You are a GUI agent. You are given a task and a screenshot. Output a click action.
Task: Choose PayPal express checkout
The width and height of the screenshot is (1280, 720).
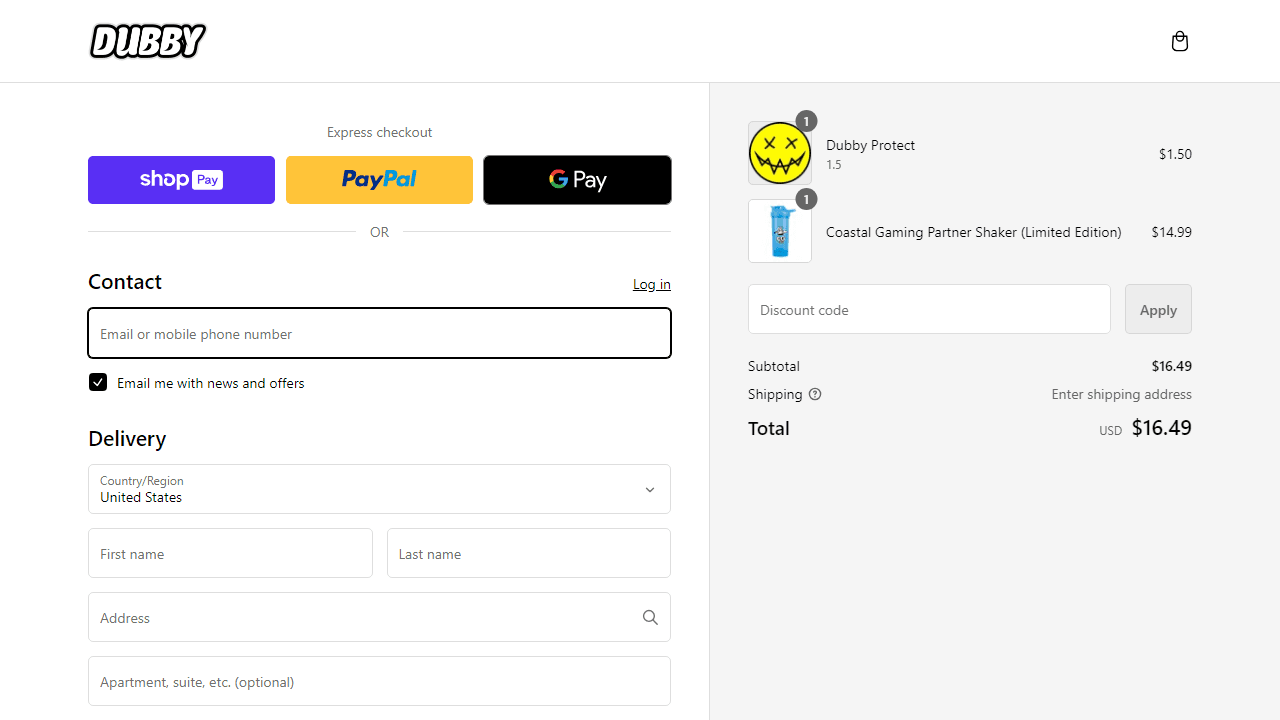tap(379, 180)
